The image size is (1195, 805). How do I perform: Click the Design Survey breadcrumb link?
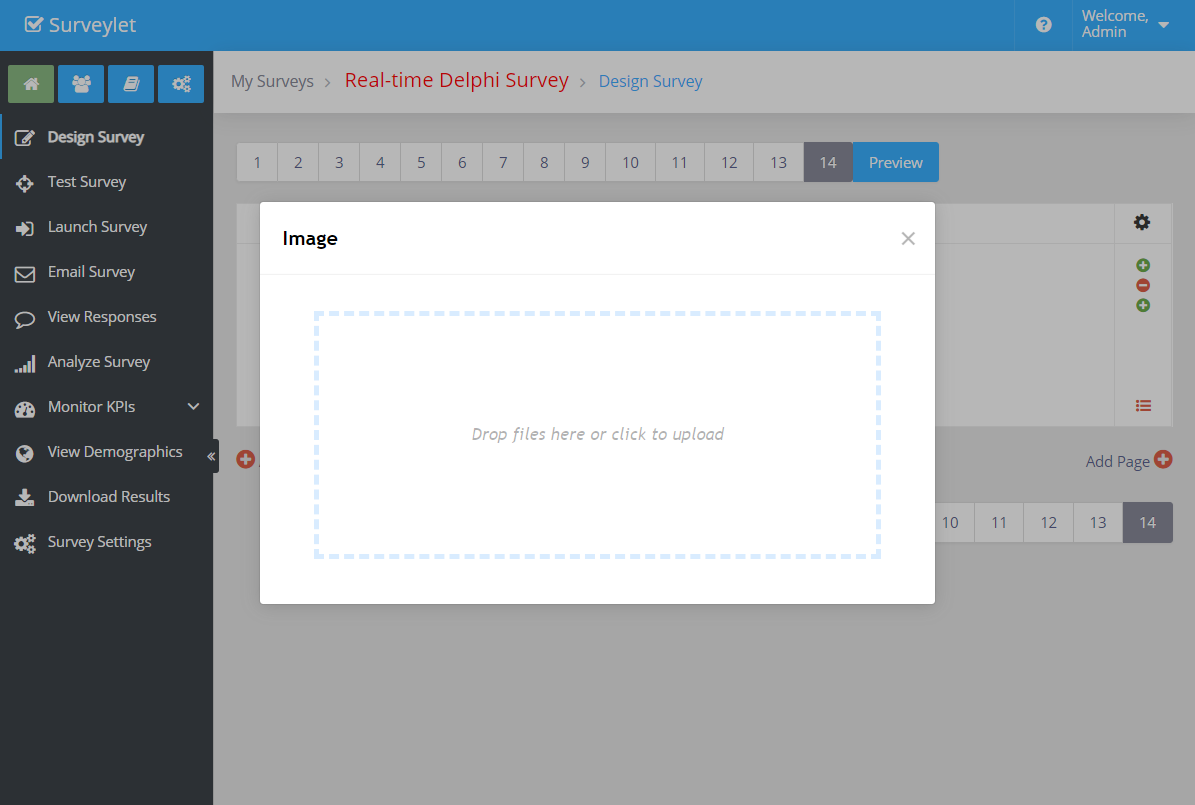(x=650, y=82)
